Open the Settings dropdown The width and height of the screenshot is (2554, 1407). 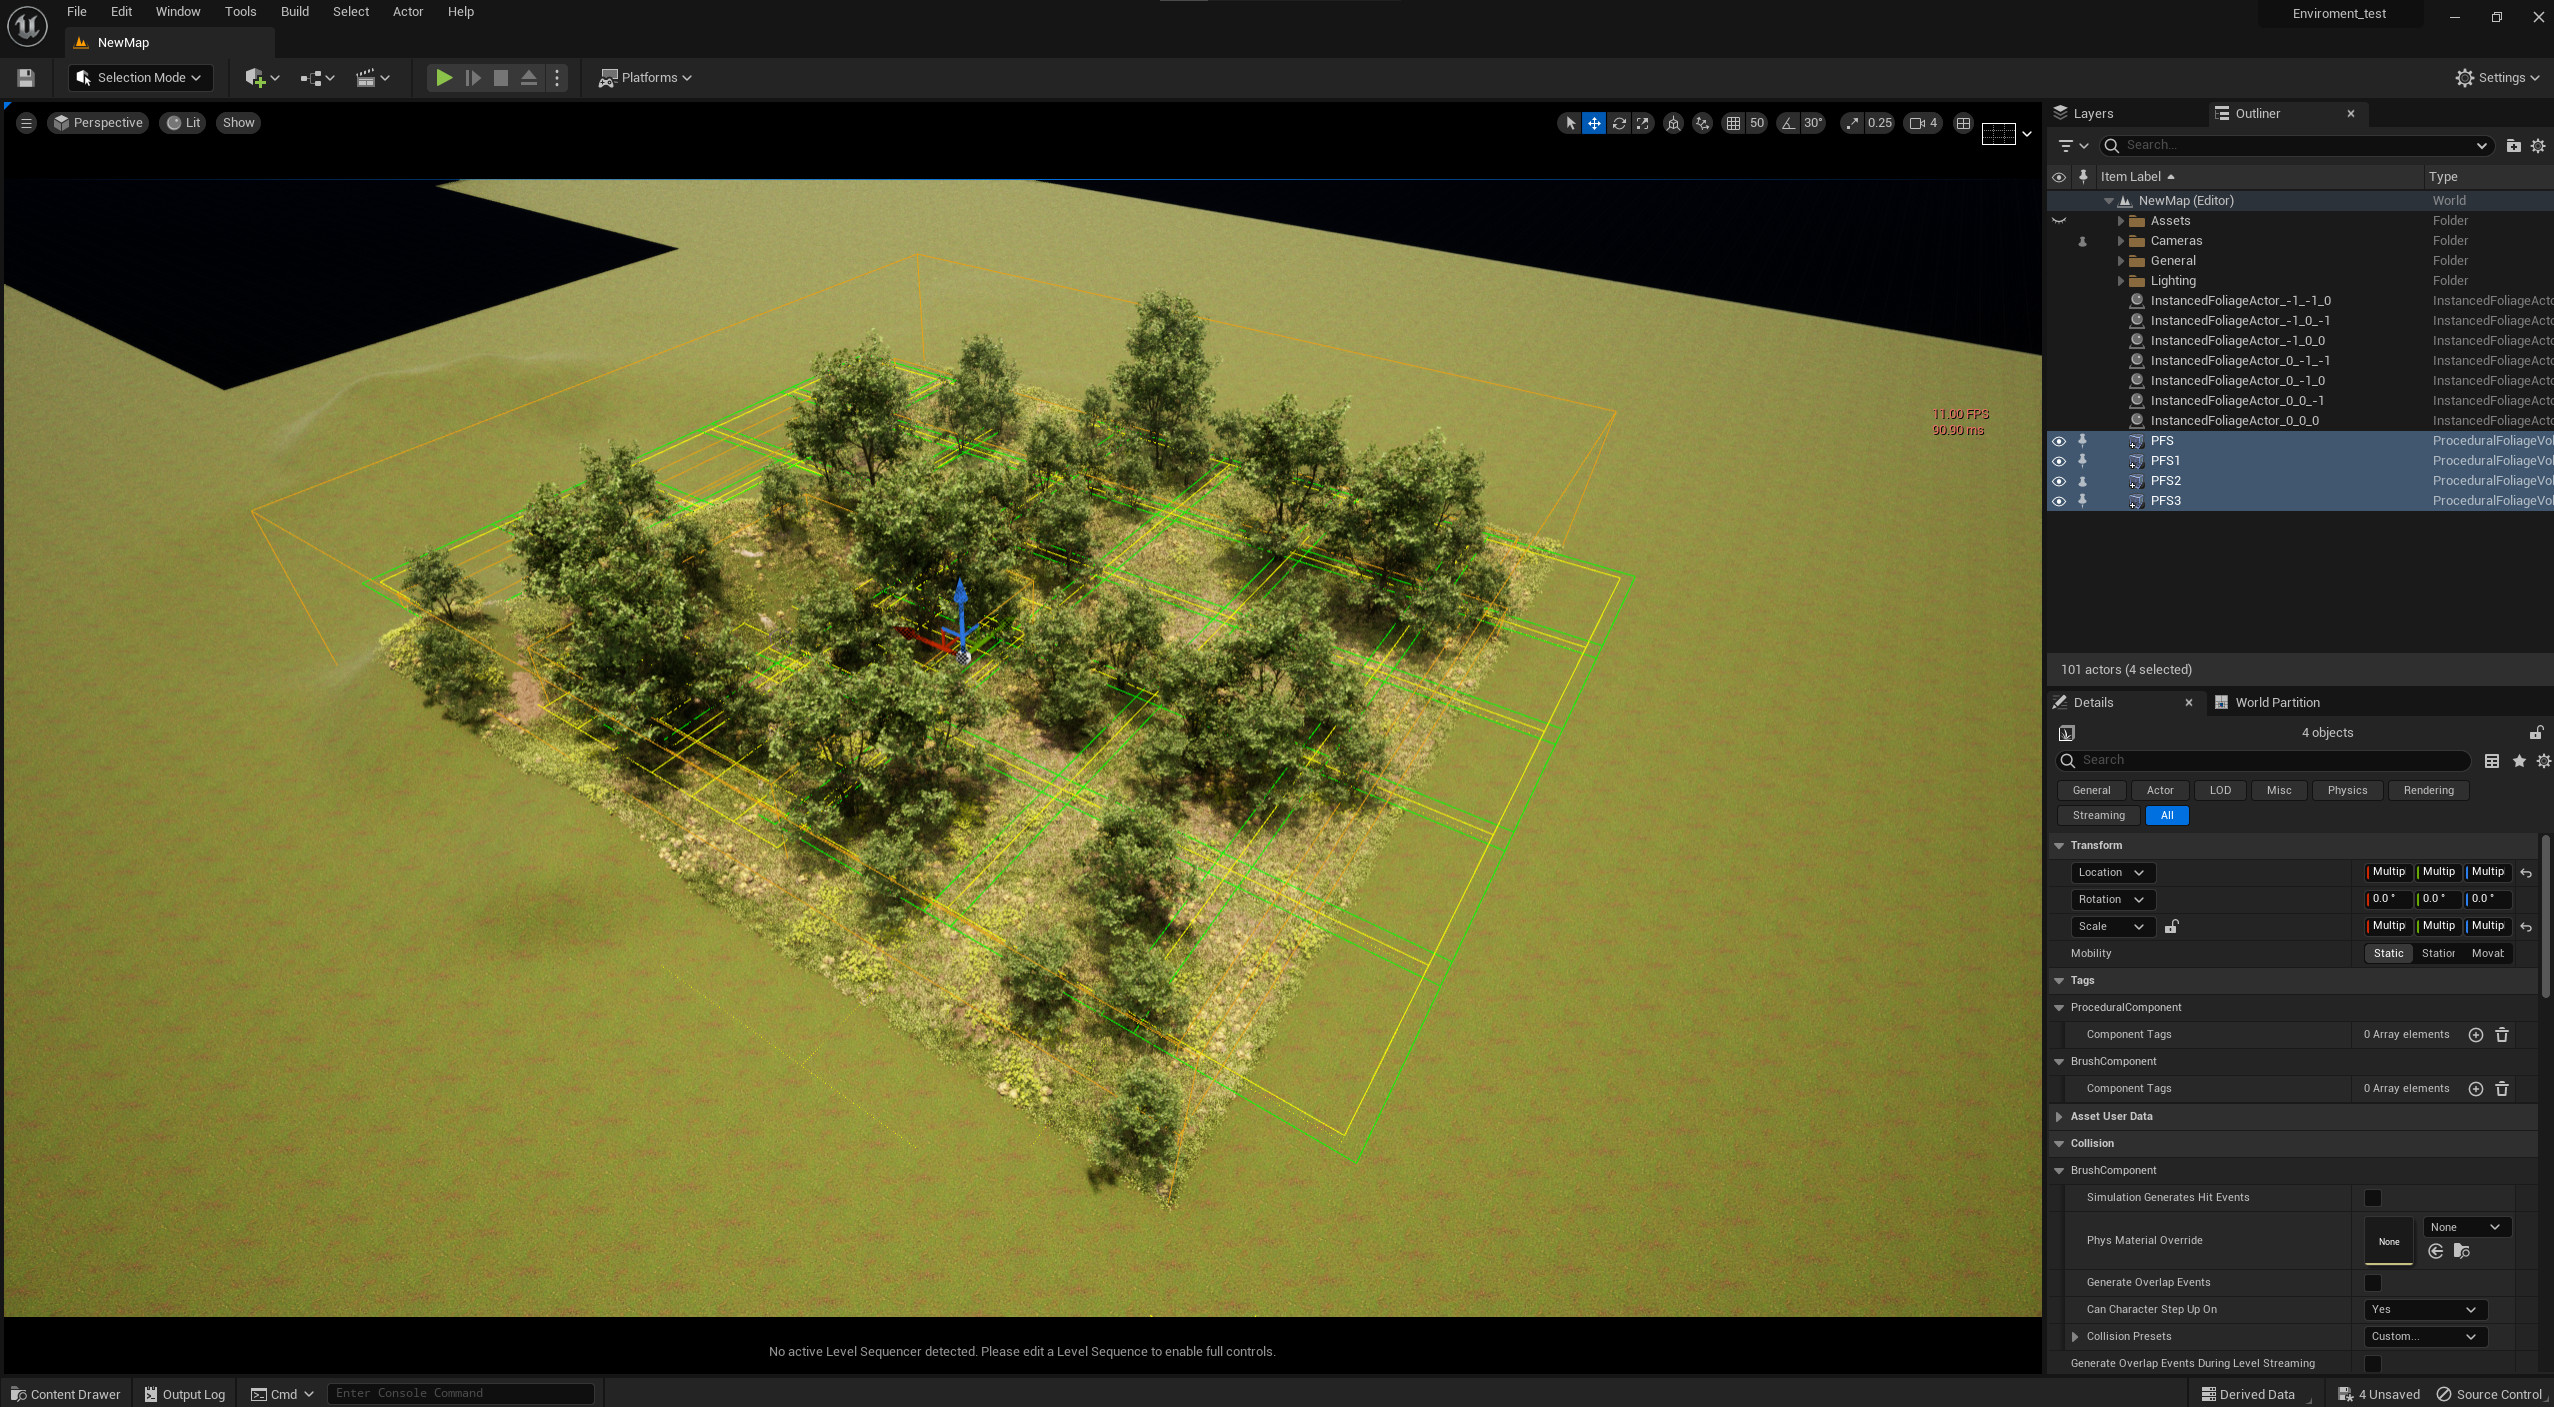[x=2497, y=78]
